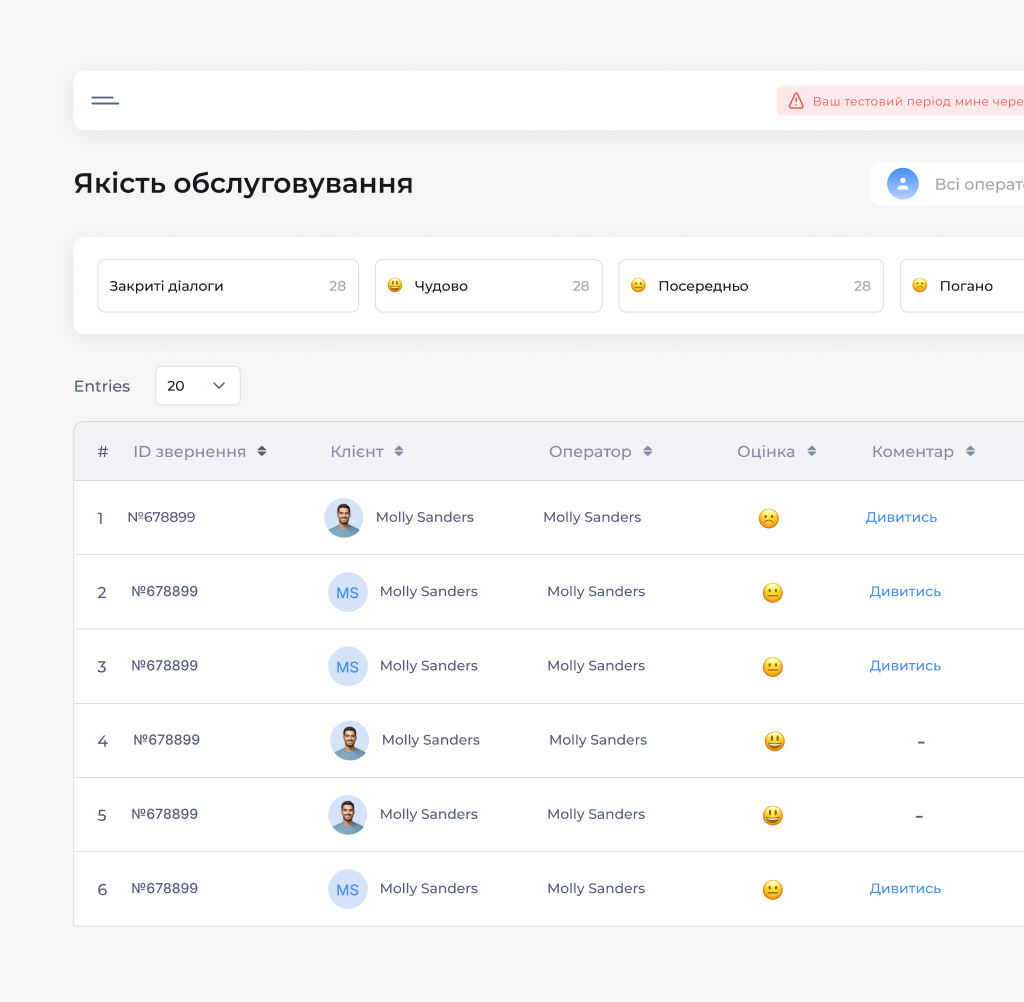Click the happy rating emoji in row 4
This screenshot has height=1002, width=1024.
coord(775,741)
